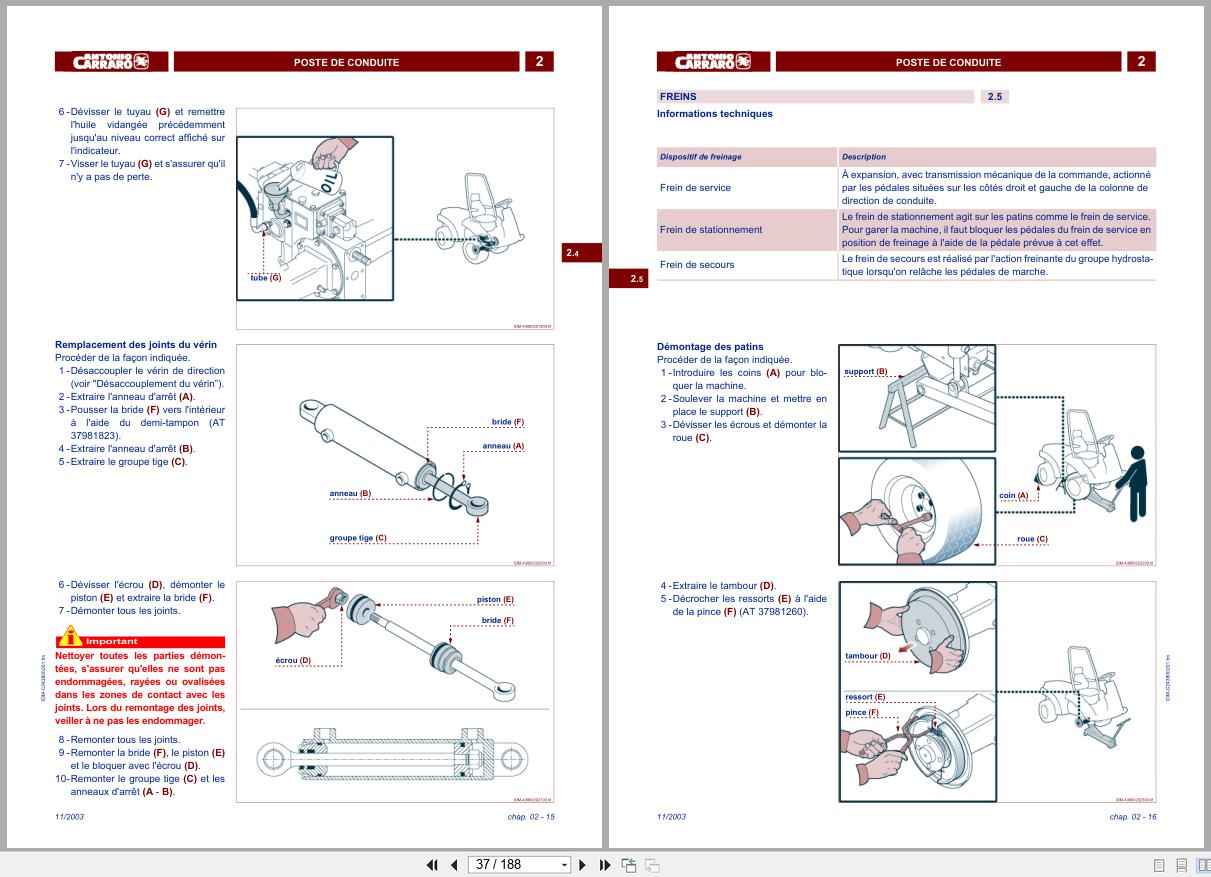1211x877 pixels.
Task: Click the wheel nut removal illustration
Action: coord(917,510)
